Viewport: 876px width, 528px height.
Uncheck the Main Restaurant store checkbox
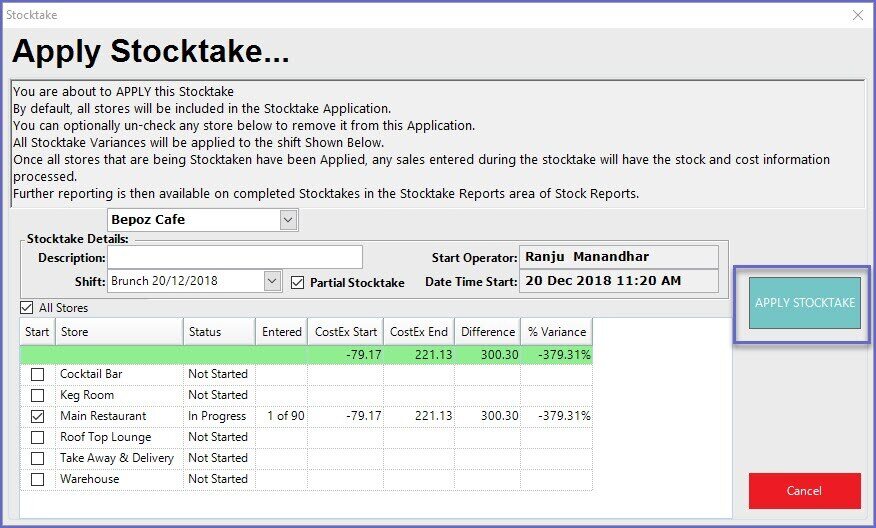pyautogui.click(x=37, y=416)
